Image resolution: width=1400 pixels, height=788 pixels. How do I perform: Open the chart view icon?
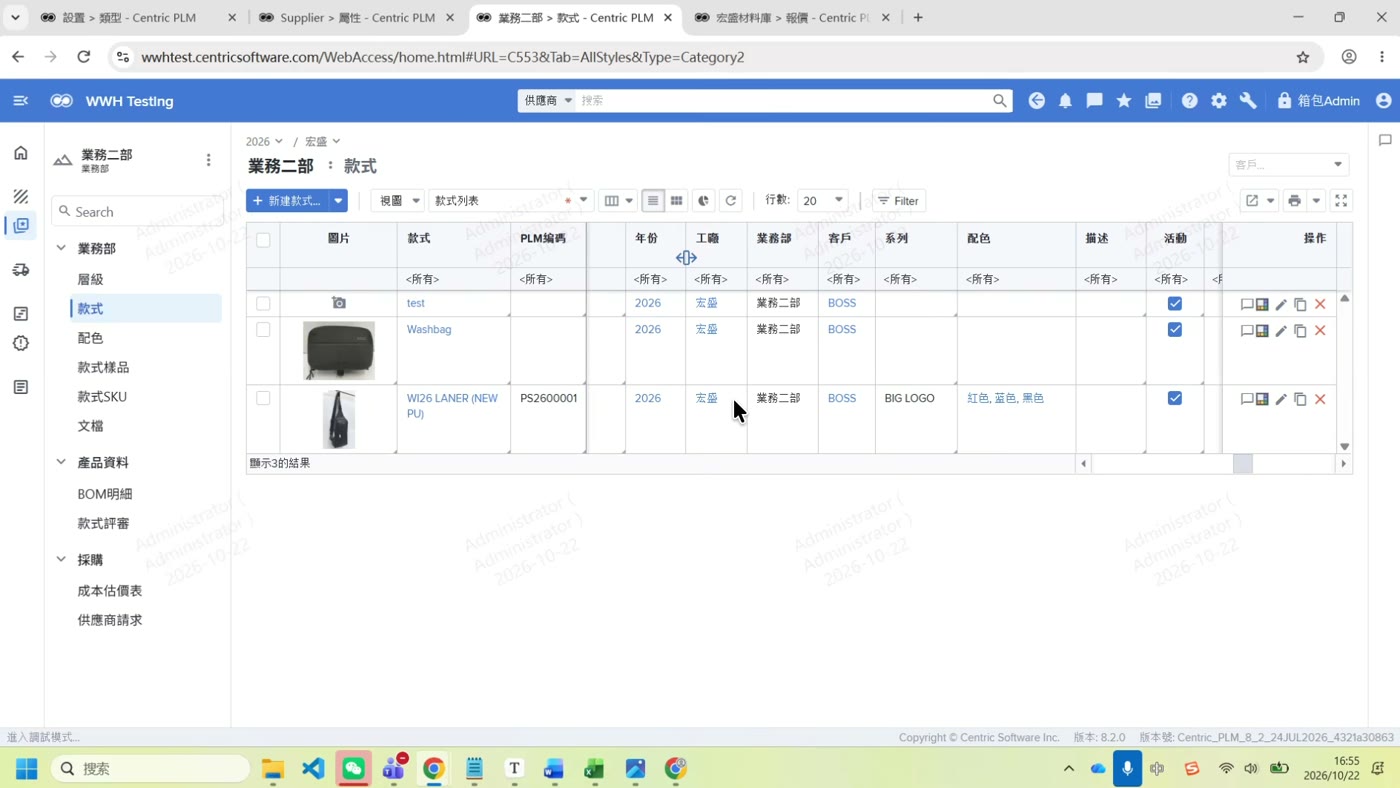pos(703,201)
